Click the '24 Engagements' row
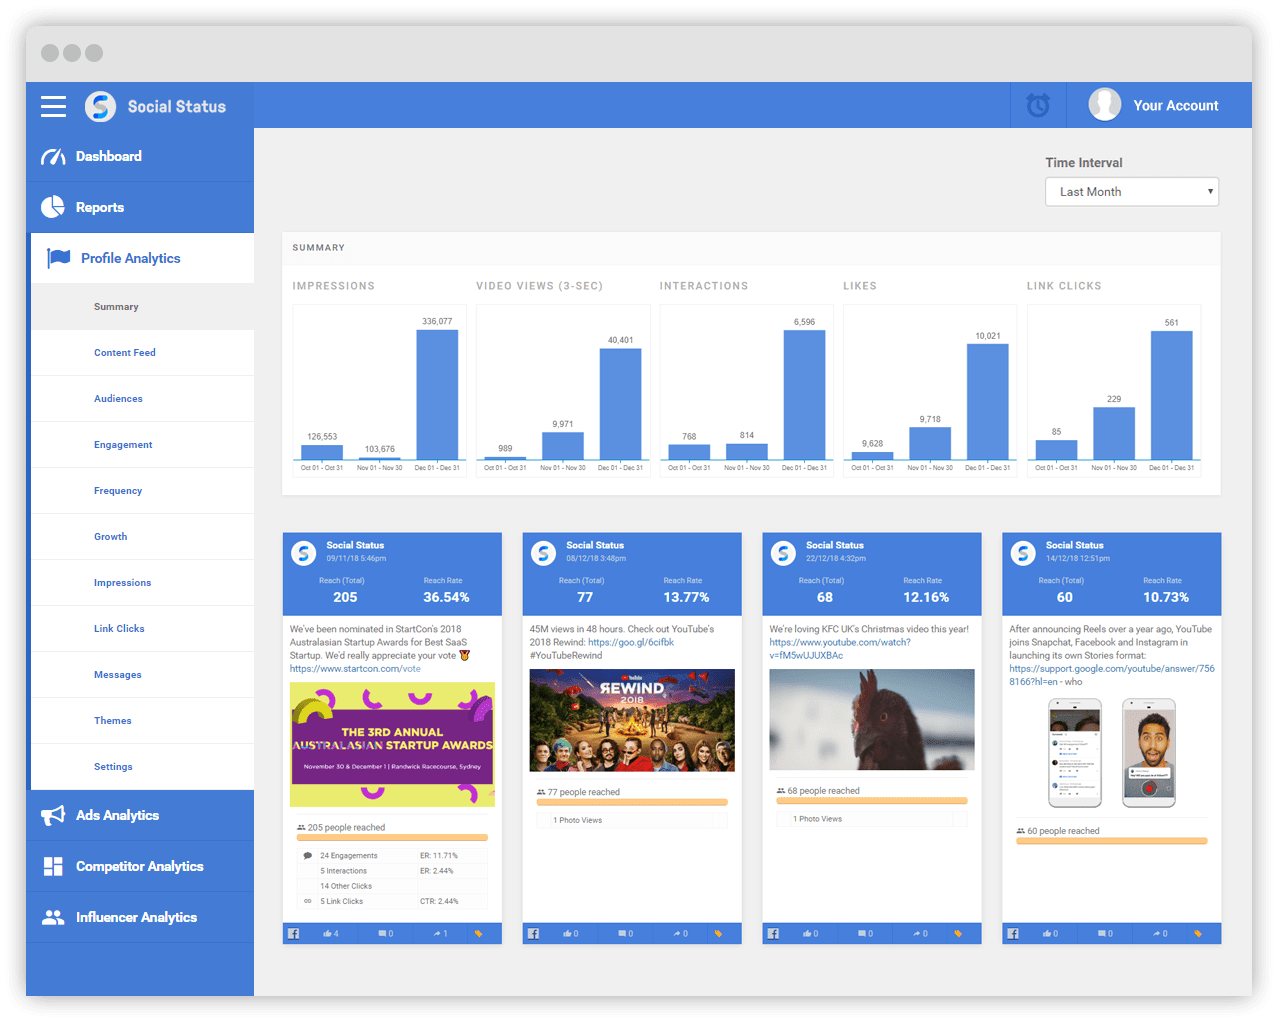1280x1024 pixels. (392, 856)
